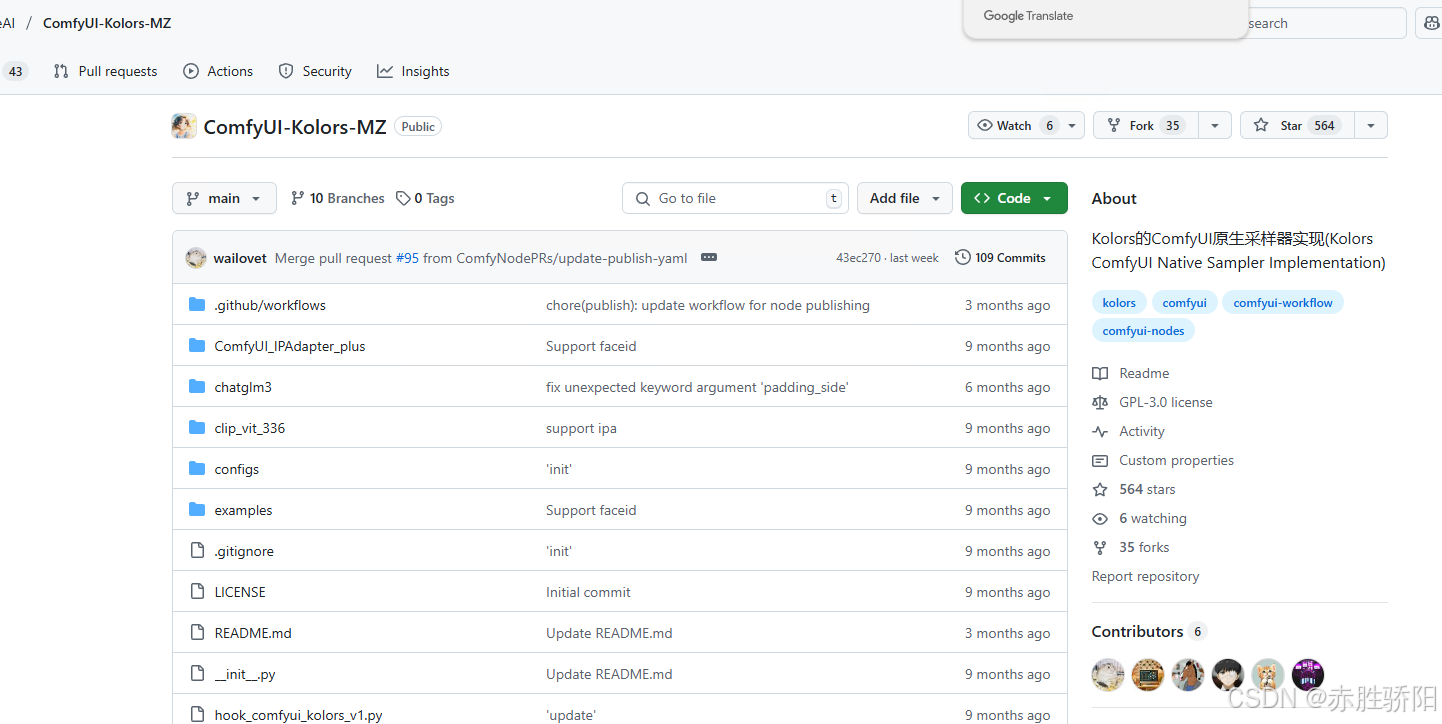Image resolution: width=1442 pixels, height=724 pixels.
Task: Open pull request #95 link
Action: [407, 258]
